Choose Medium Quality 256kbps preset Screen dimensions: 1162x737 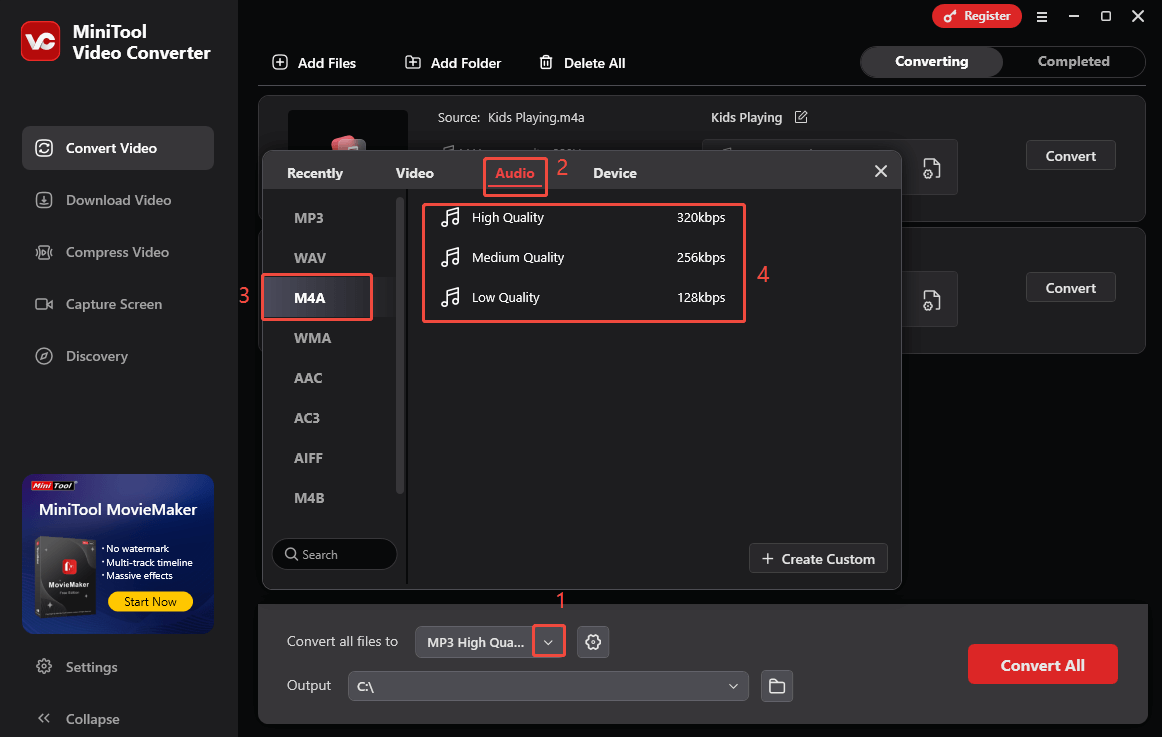[x=583, y=258]
